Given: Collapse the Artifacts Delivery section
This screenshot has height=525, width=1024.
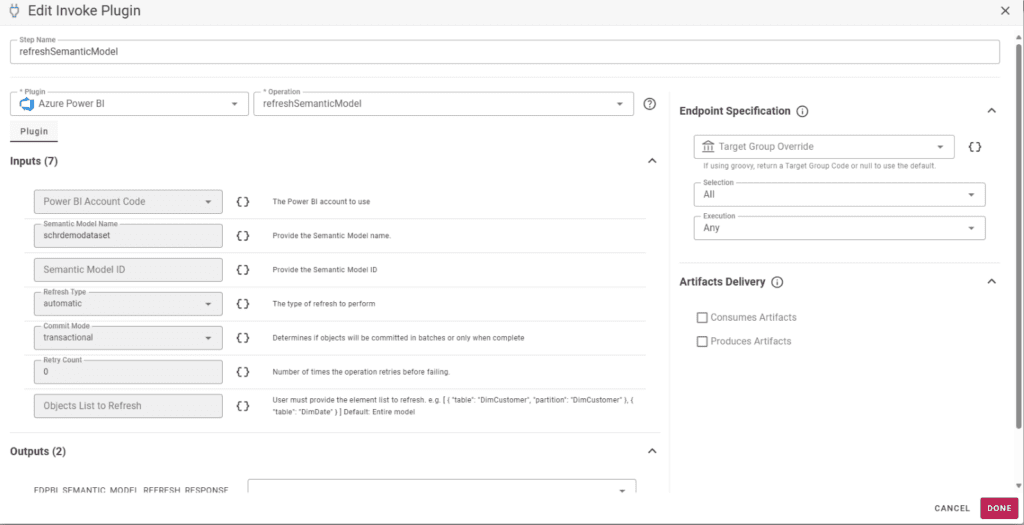Looking at the screenshot, I should click(991, 282).
